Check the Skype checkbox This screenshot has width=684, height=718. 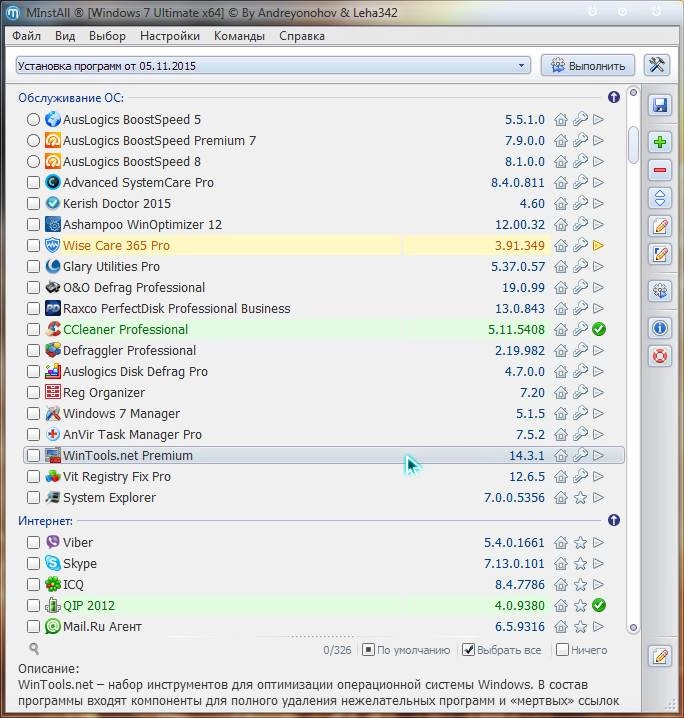(x=33, y=563)
